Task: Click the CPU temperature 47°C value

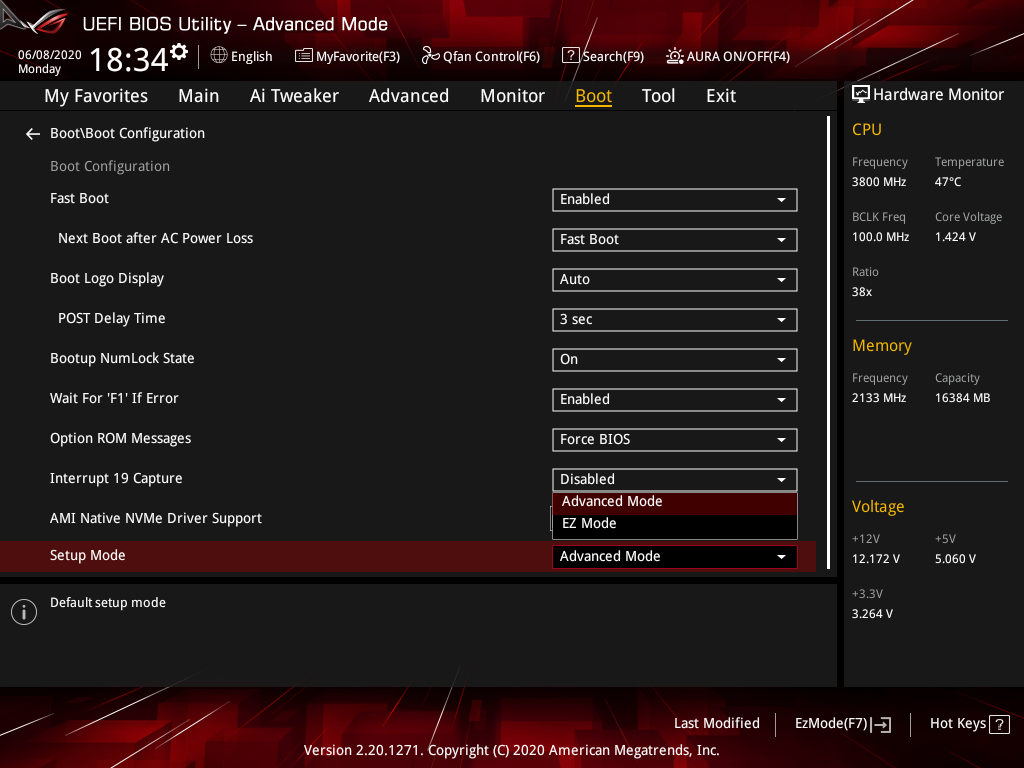Action: pos(948,182)
